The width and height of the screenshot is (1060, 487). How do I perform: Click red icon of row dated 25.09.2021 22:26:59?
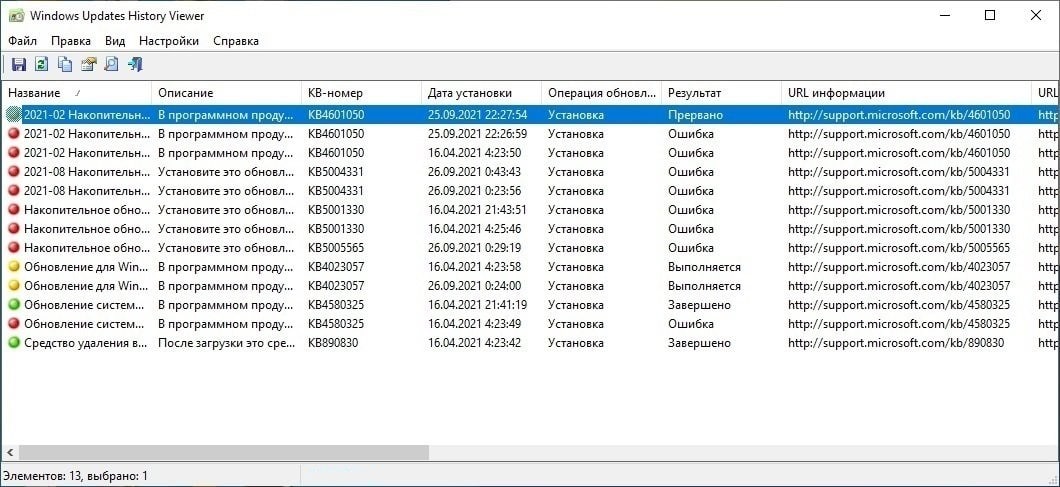(x=14, y=134)
